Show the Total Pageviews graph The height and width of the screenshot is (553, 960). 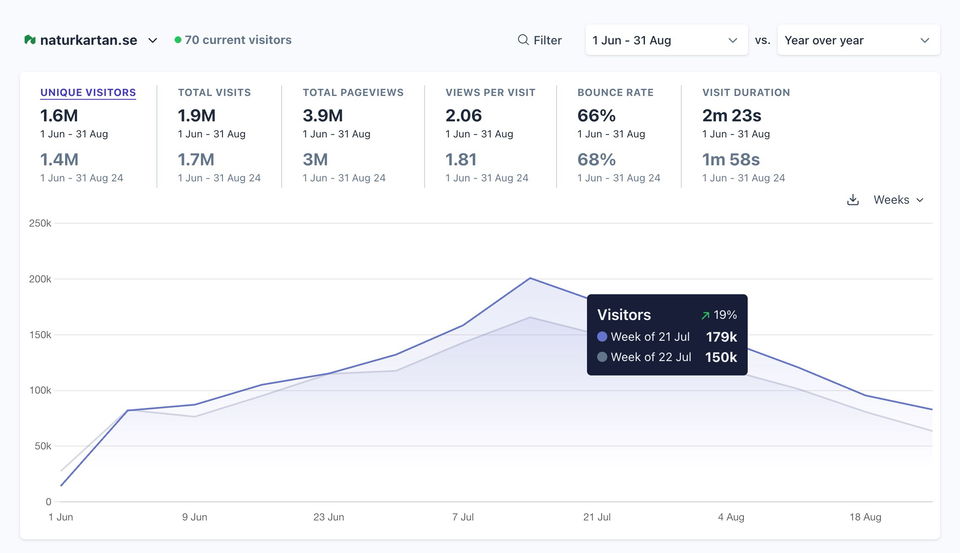(x=353, y=92)
